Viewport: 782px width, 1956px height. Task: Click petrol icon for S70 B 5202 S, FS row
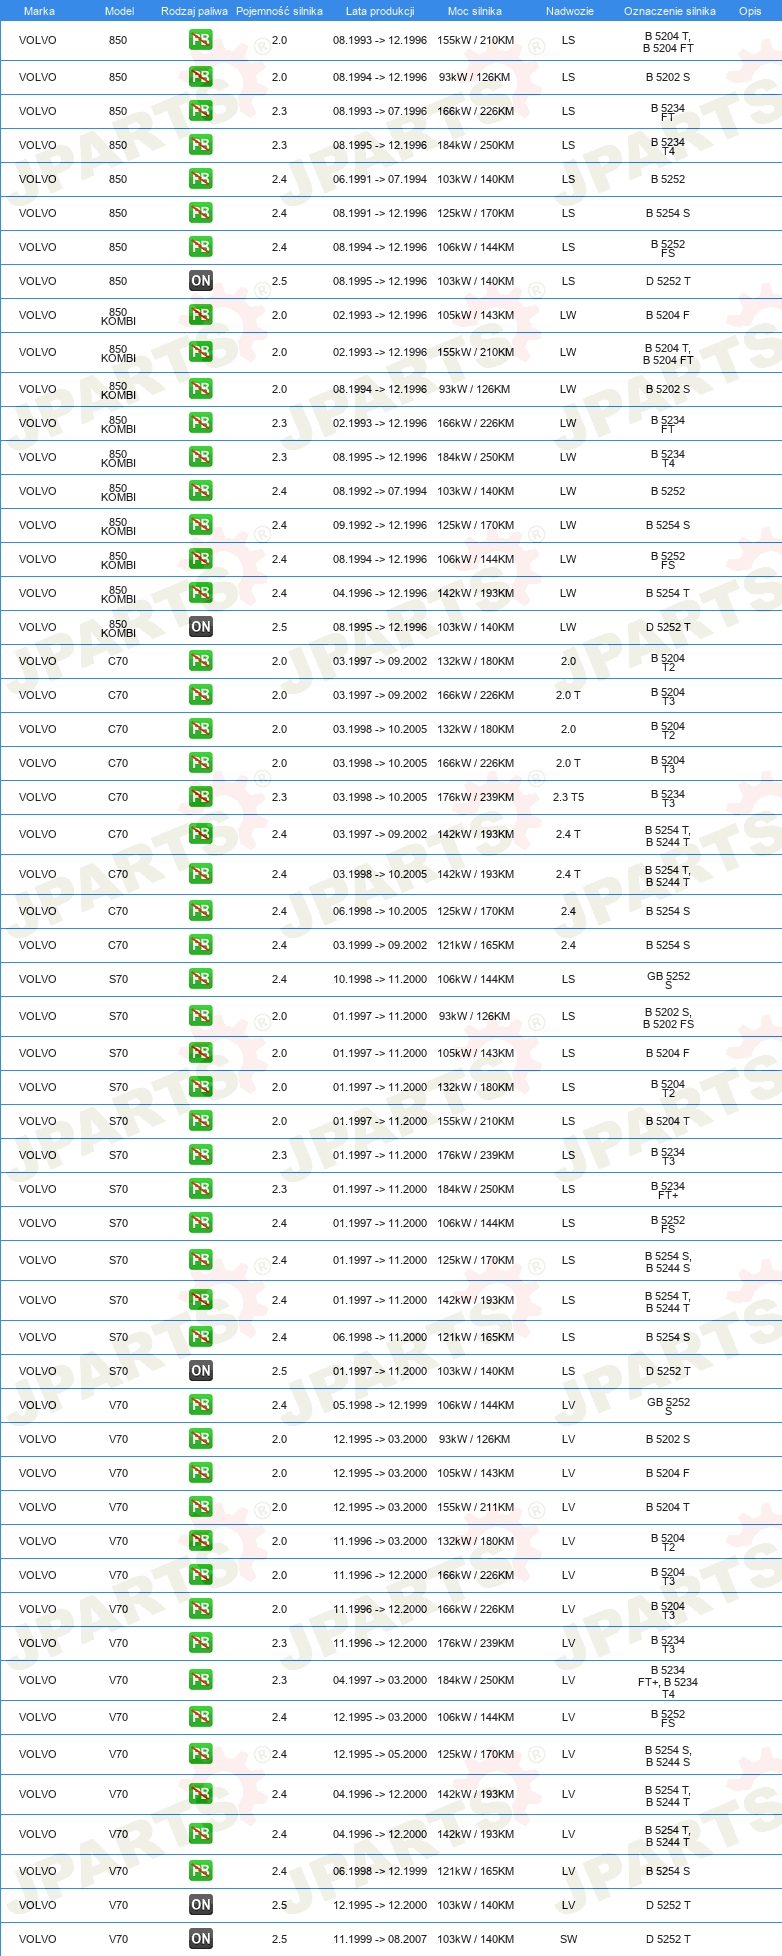(200, 1016)
